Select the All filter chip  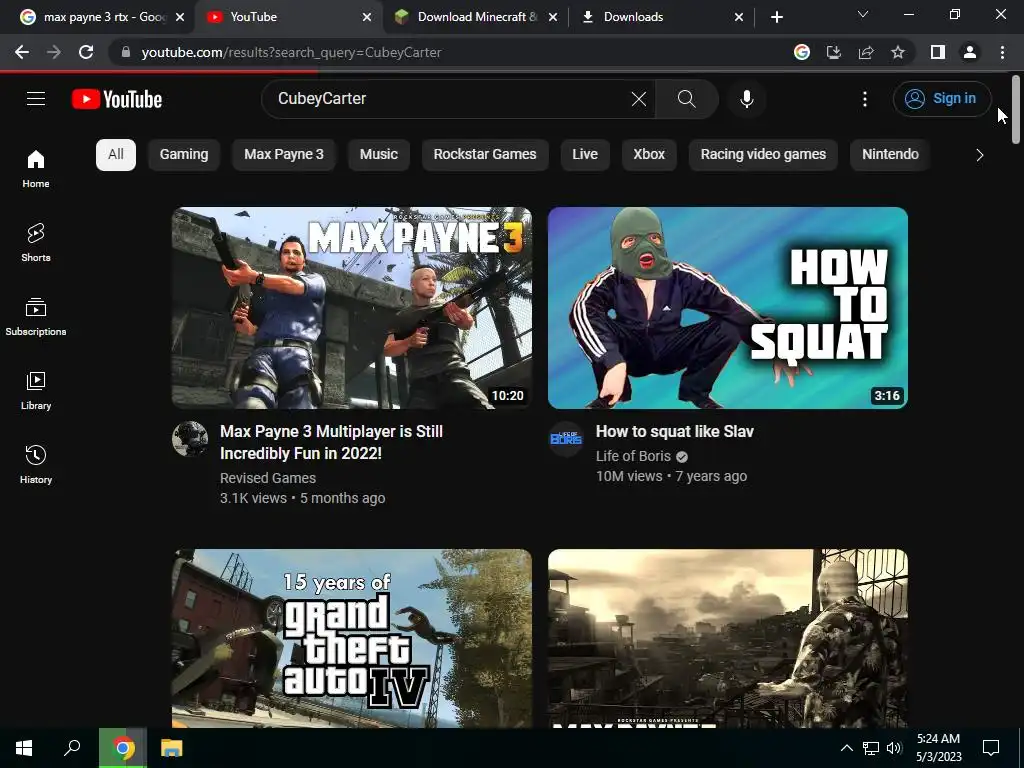(x=116, y=155)
